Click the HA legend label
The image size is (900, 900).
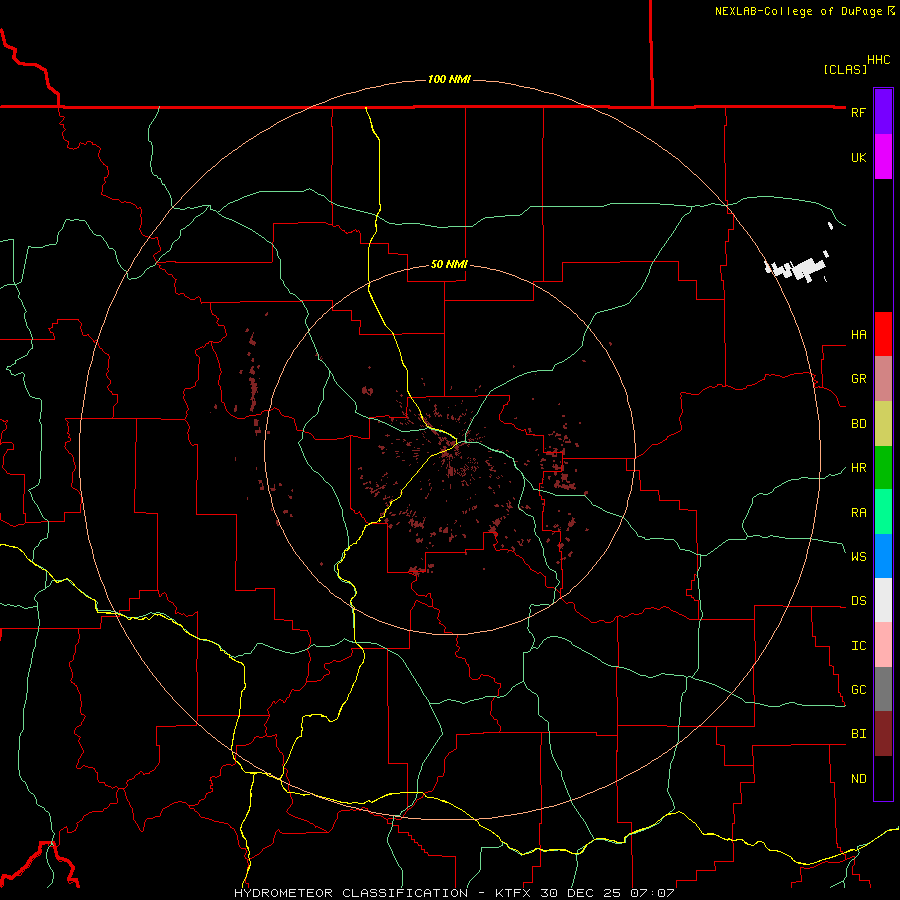tap(858, 335)
